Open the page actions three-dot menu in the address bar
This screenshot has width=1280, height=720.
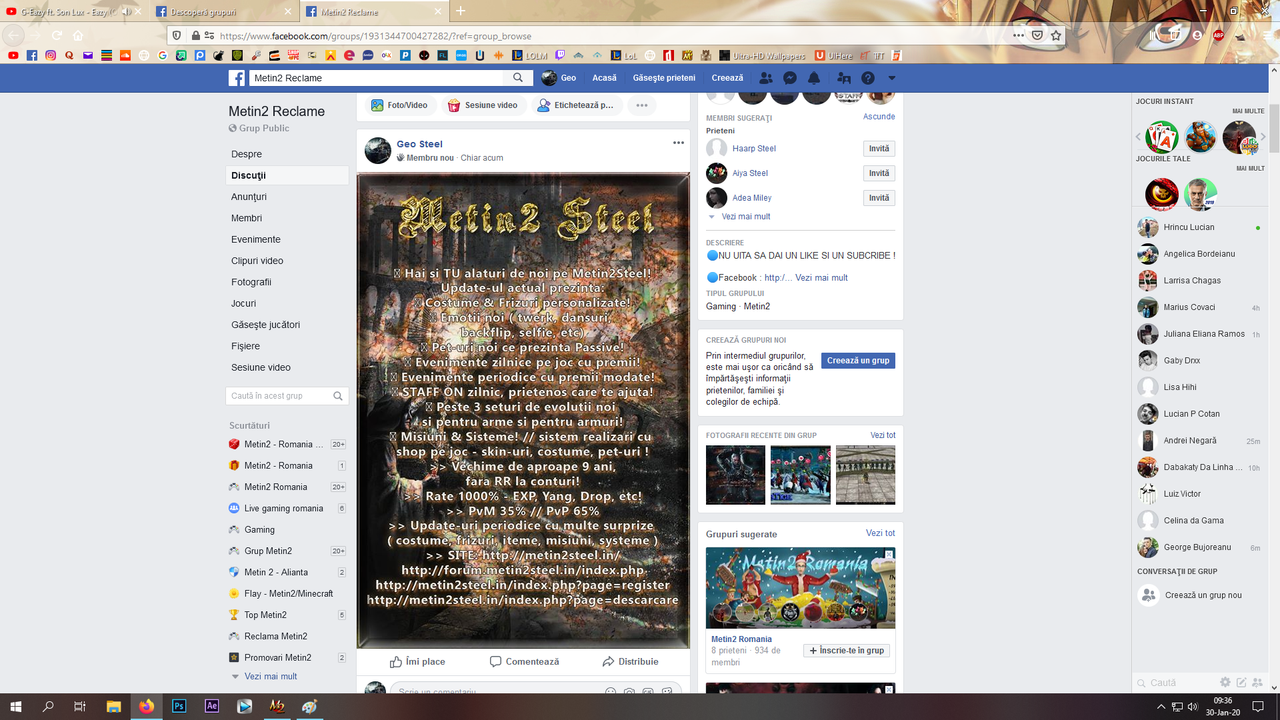(1018, 36)
